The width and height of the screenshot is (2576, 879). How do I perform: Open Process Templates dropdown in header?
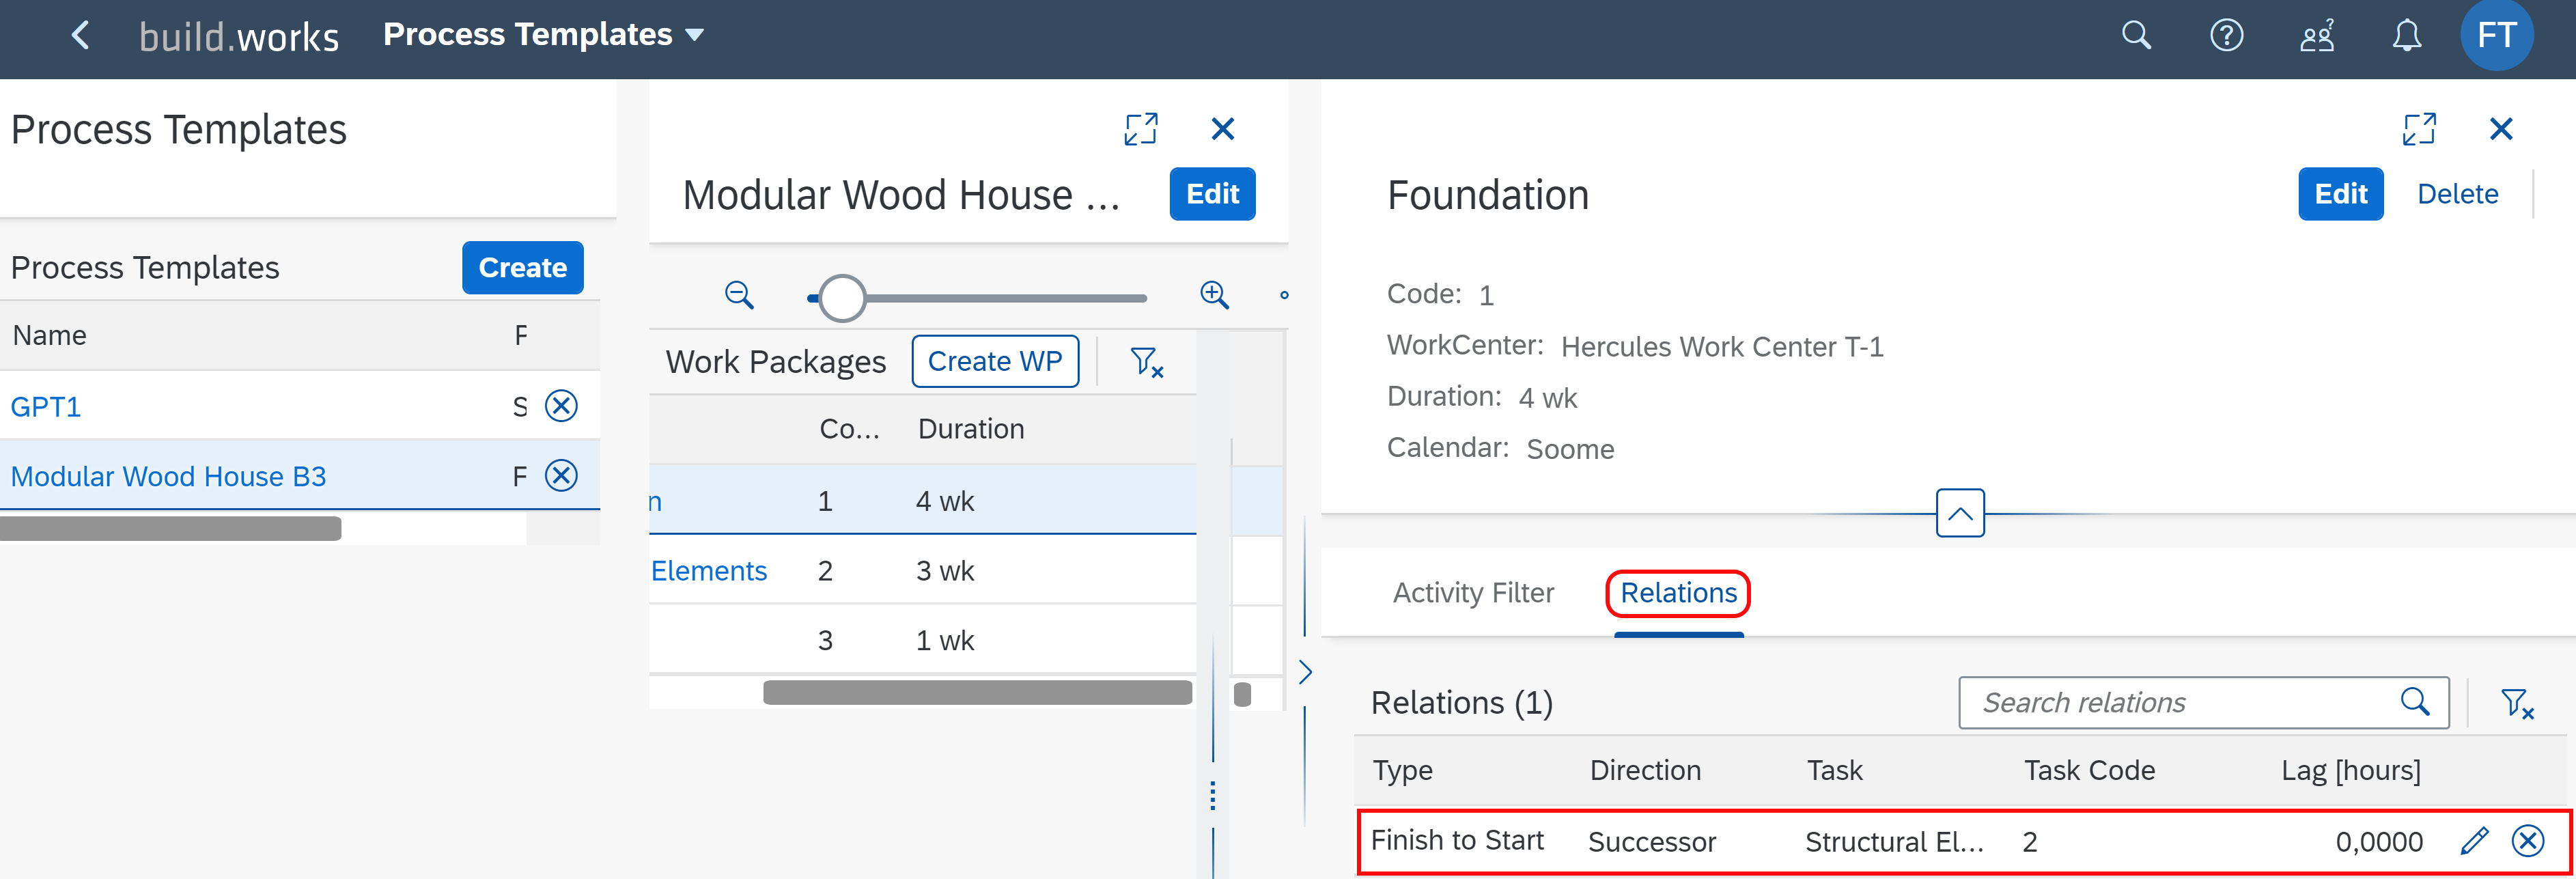[543, 35]
